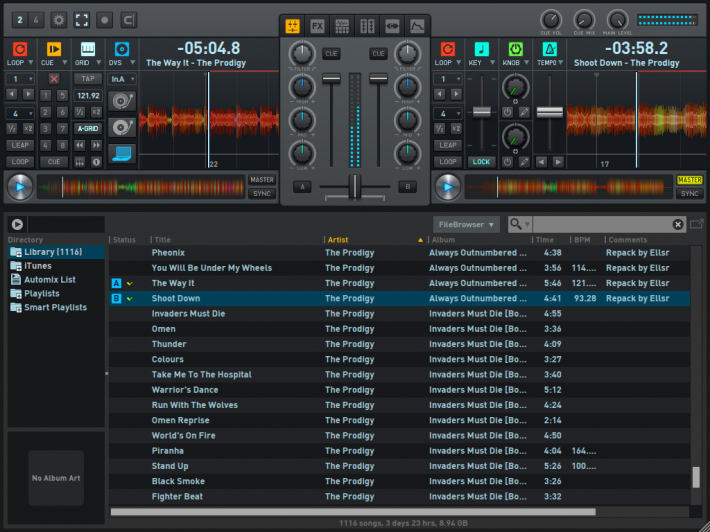Viewport: 710px width, 532px height.
Task: Open the sampler panel tab
Action: click(342, 26)
